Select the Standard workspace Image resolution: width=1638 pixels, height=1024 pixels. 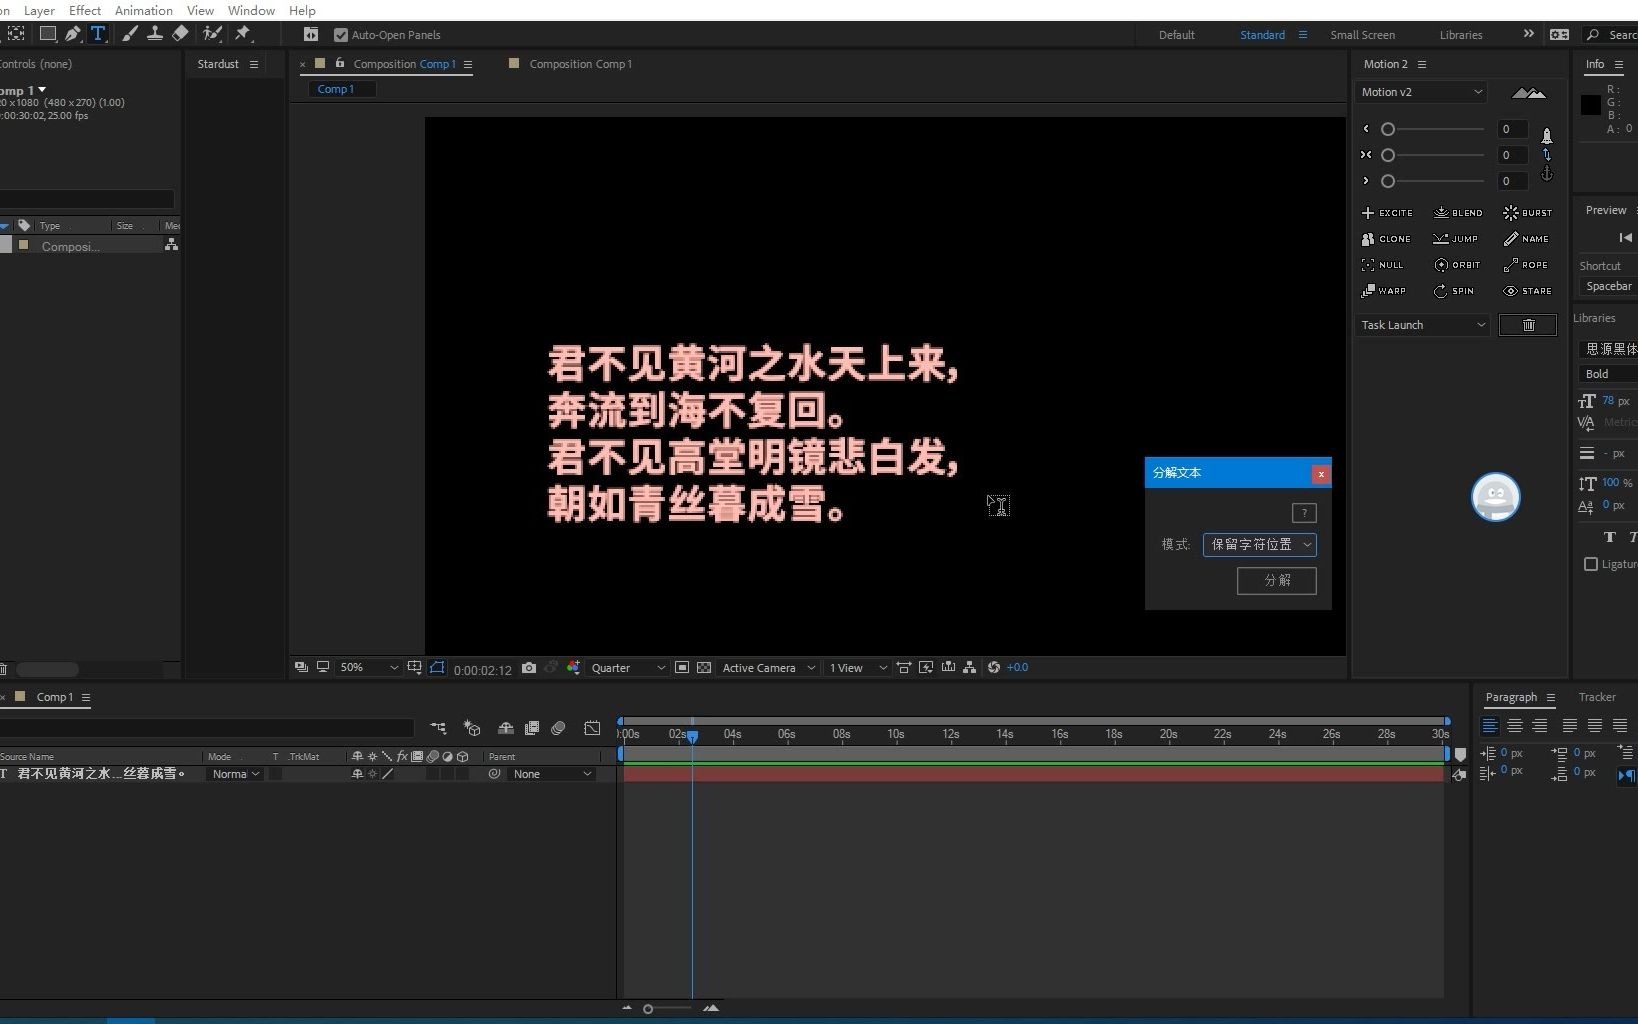pyautogui.click(x=1262, y=35)
